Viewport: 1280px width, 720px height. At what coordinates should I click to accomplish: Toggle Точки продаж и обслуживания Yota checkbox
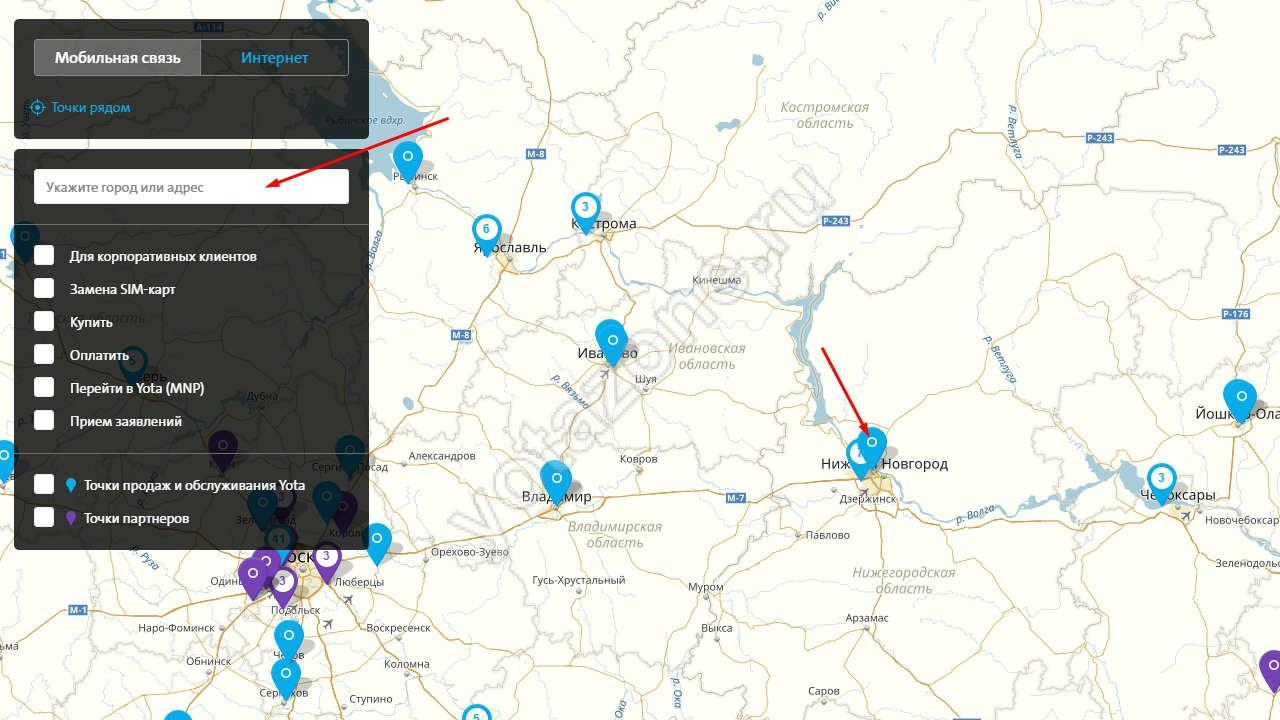(44, 484)
